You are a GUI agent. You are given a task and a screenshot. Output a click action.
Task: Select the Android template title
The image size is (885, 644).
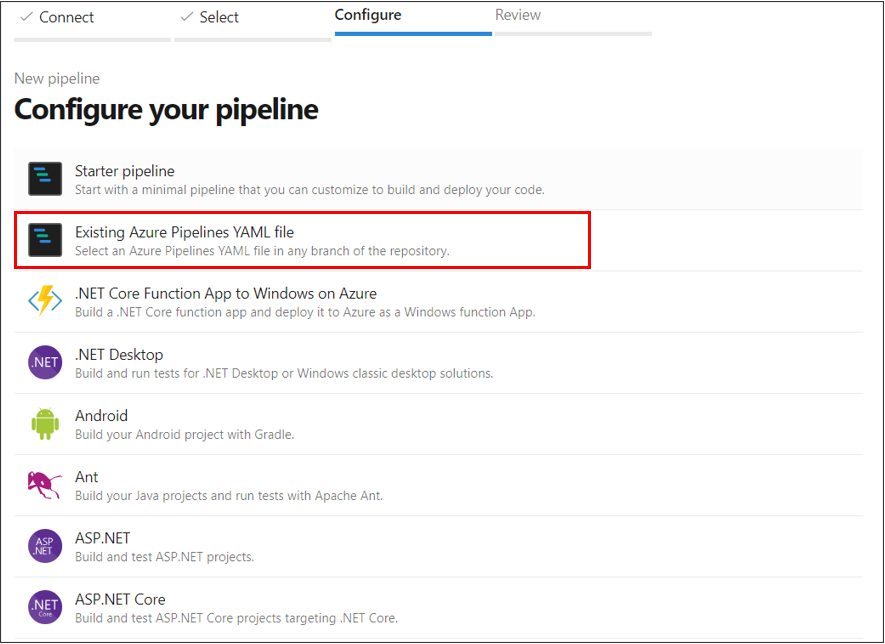tap(102, 415)
